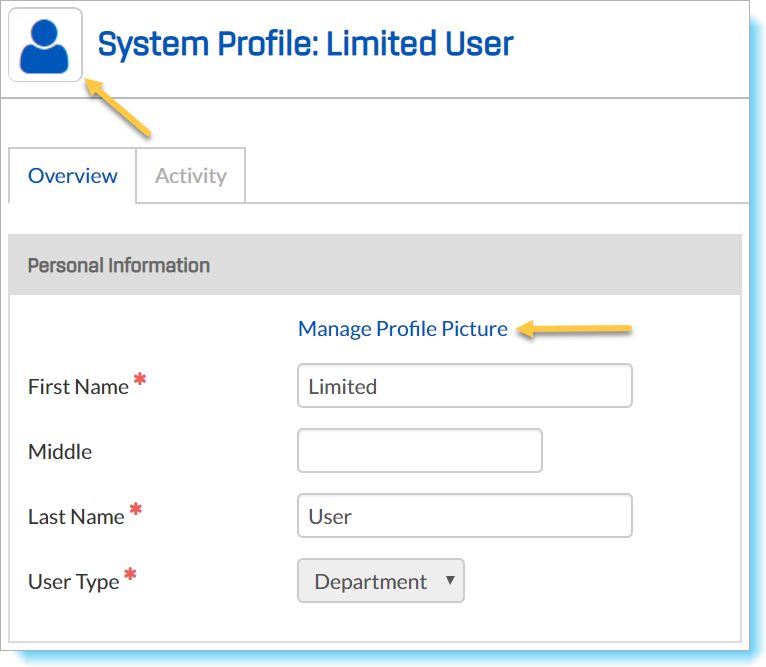Click the blue profile avatar icon

(x=45, y=45)
